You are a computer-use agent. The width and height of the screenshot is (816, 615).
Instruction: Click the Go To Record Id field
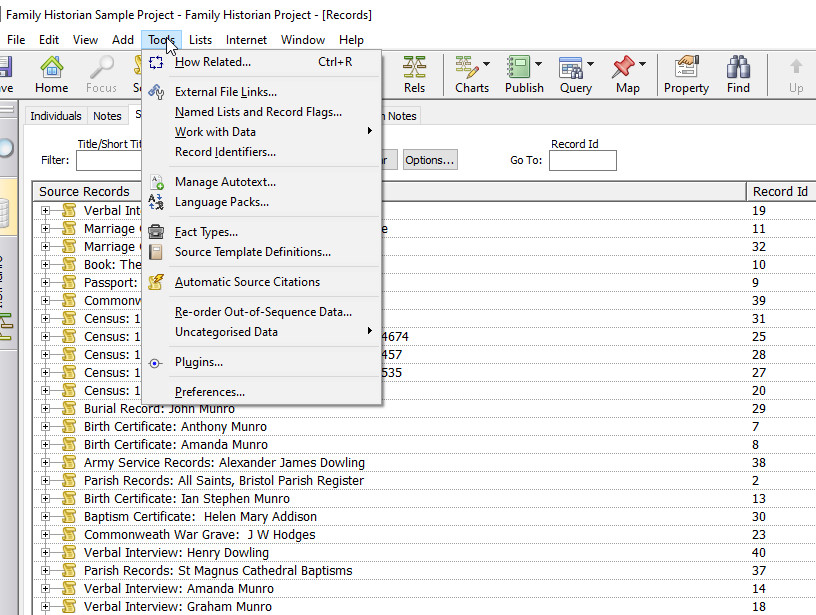(x=583, y=160)
